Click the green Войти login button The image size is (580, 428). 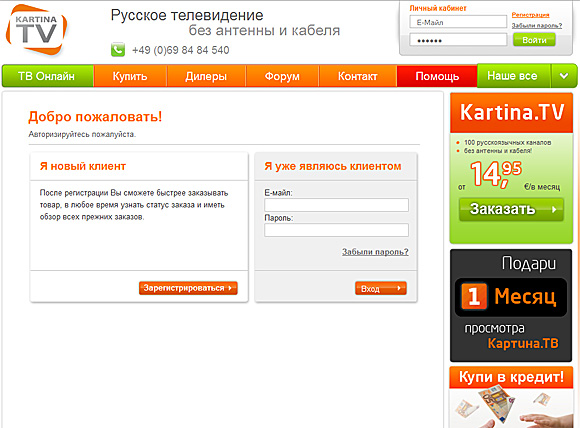(534, 40)
